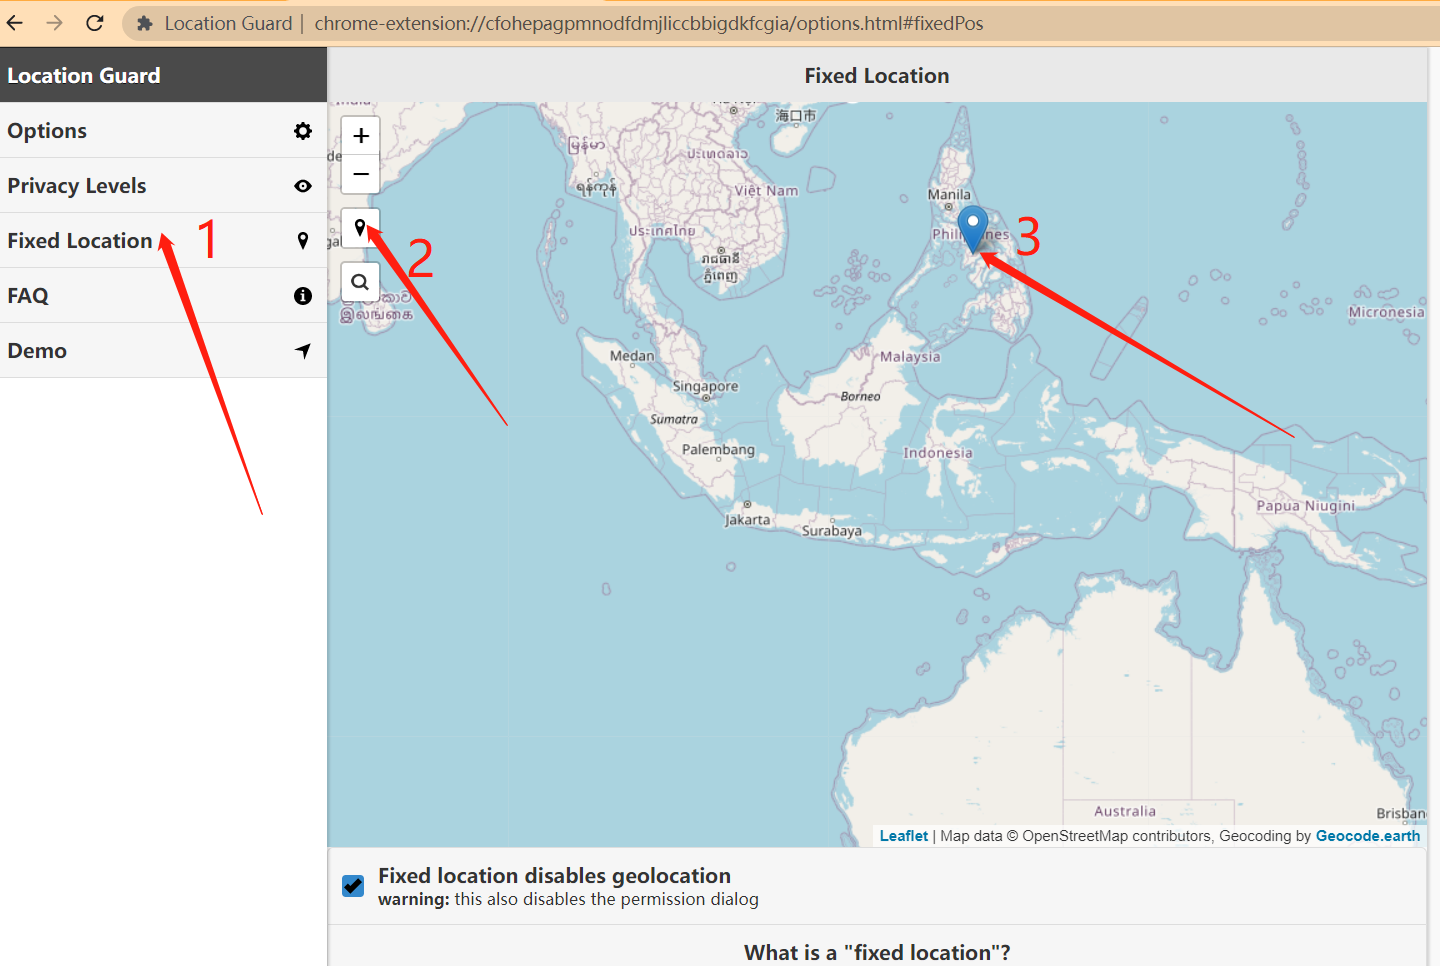Click the Việt Nam label on the map
Image resolution: width=1440 pixels, height=966 pixels.
coord(767,191)
